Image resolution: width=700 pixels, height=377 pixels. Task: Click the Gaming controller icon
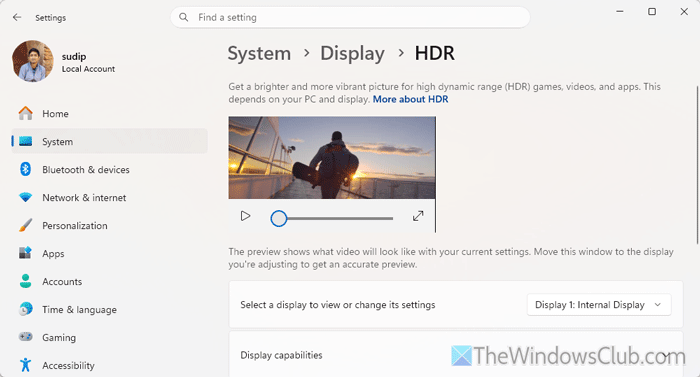pos(25,337)
